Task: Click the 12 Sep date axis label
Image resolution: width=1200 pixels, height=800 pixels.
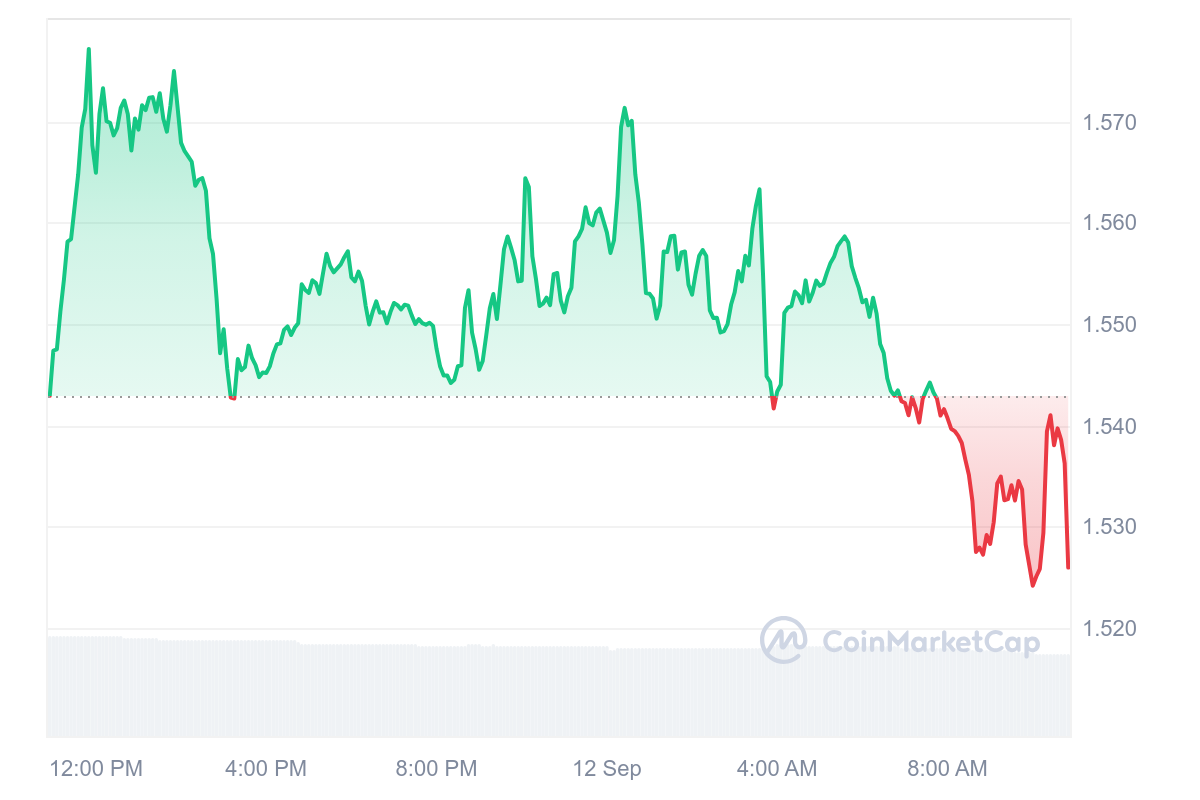Action: (x=607, y=769)
